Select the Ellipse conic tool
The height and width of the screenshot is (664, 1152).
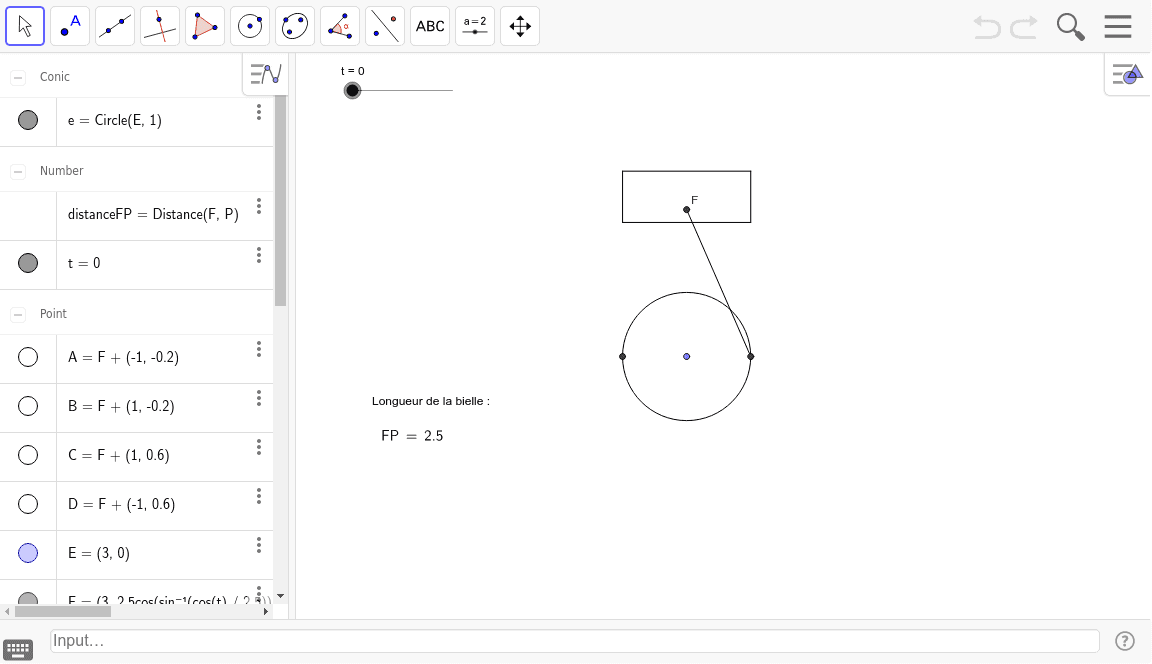click(x=295, y=26)
